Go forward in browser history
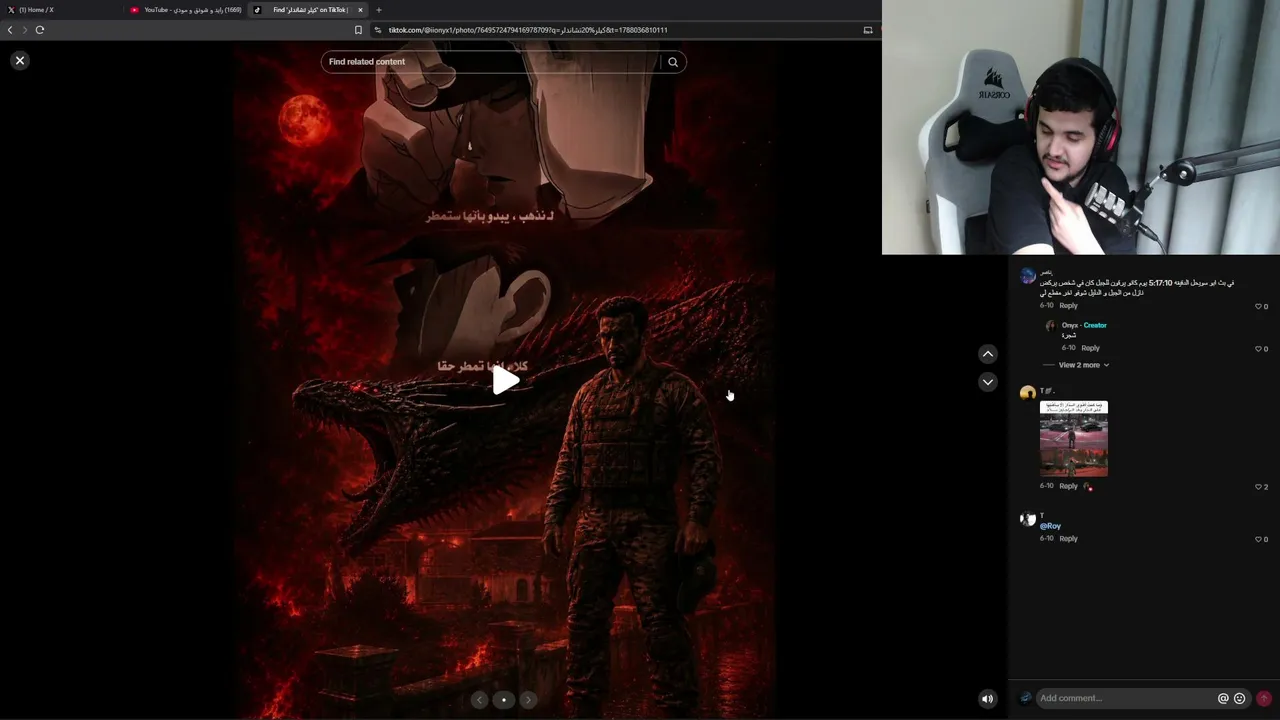 click(x=25, y=30)
